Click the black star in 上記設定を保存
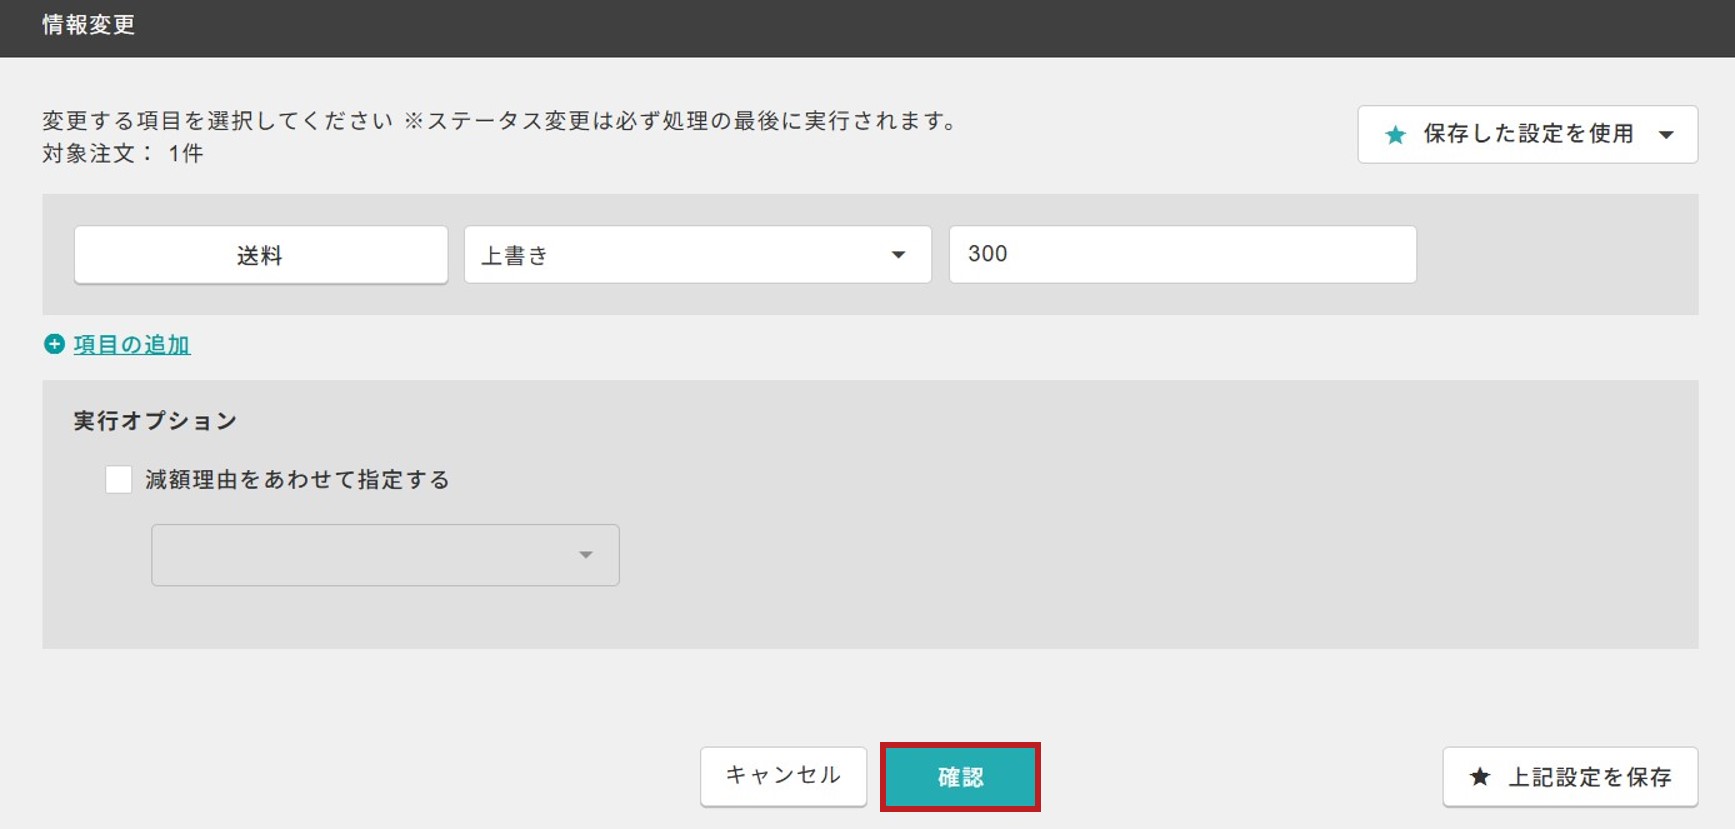This screenshot has width=1735, height=829. click(x=1480, y=777)
